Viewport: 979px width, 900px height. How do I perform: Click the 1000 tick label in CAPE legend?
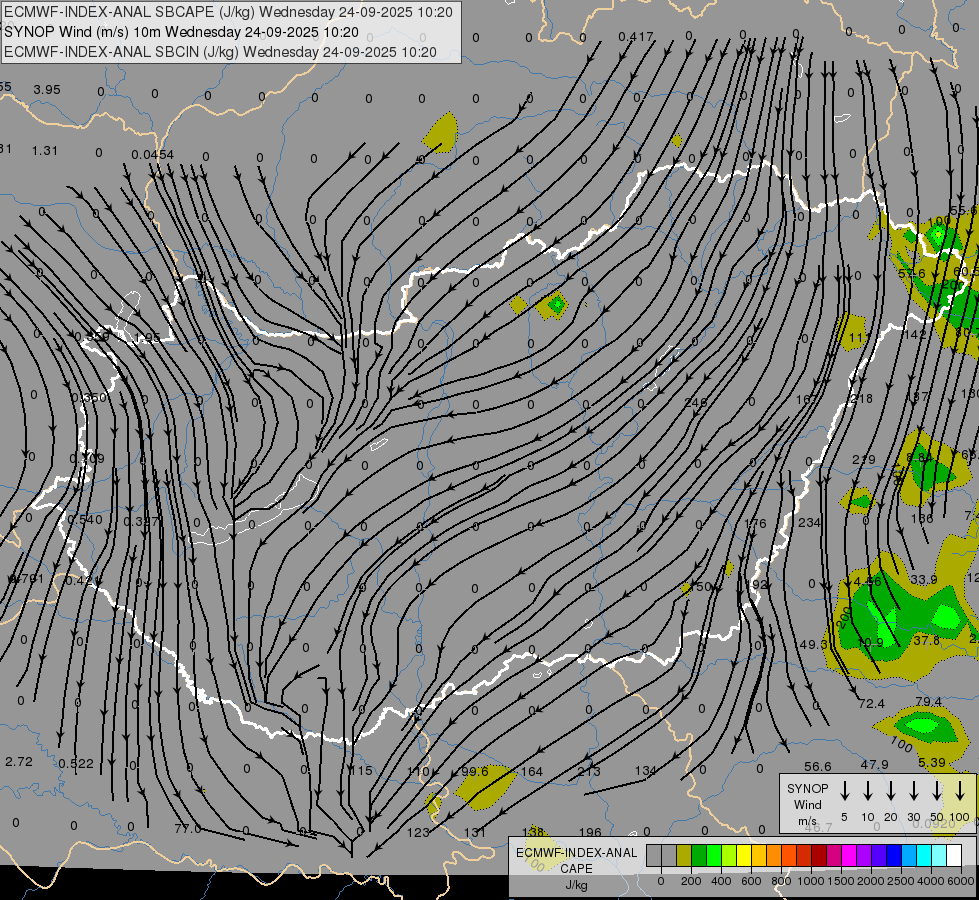(810, 881)
